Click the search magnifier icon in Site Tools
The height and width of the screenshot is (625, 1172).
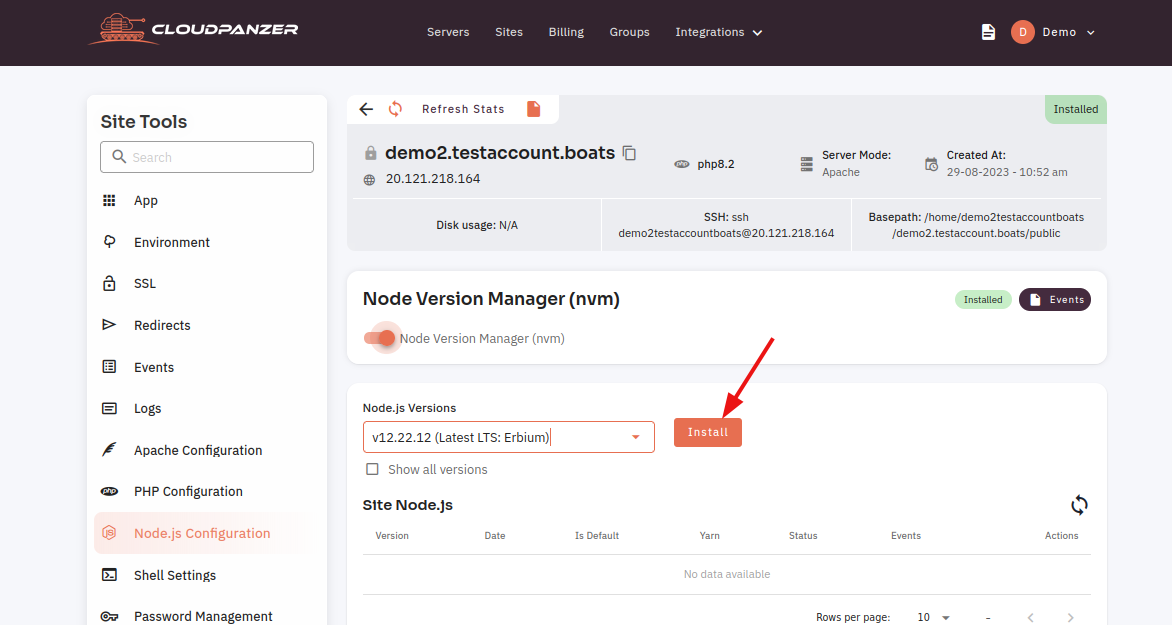click(x=119, y=157)
